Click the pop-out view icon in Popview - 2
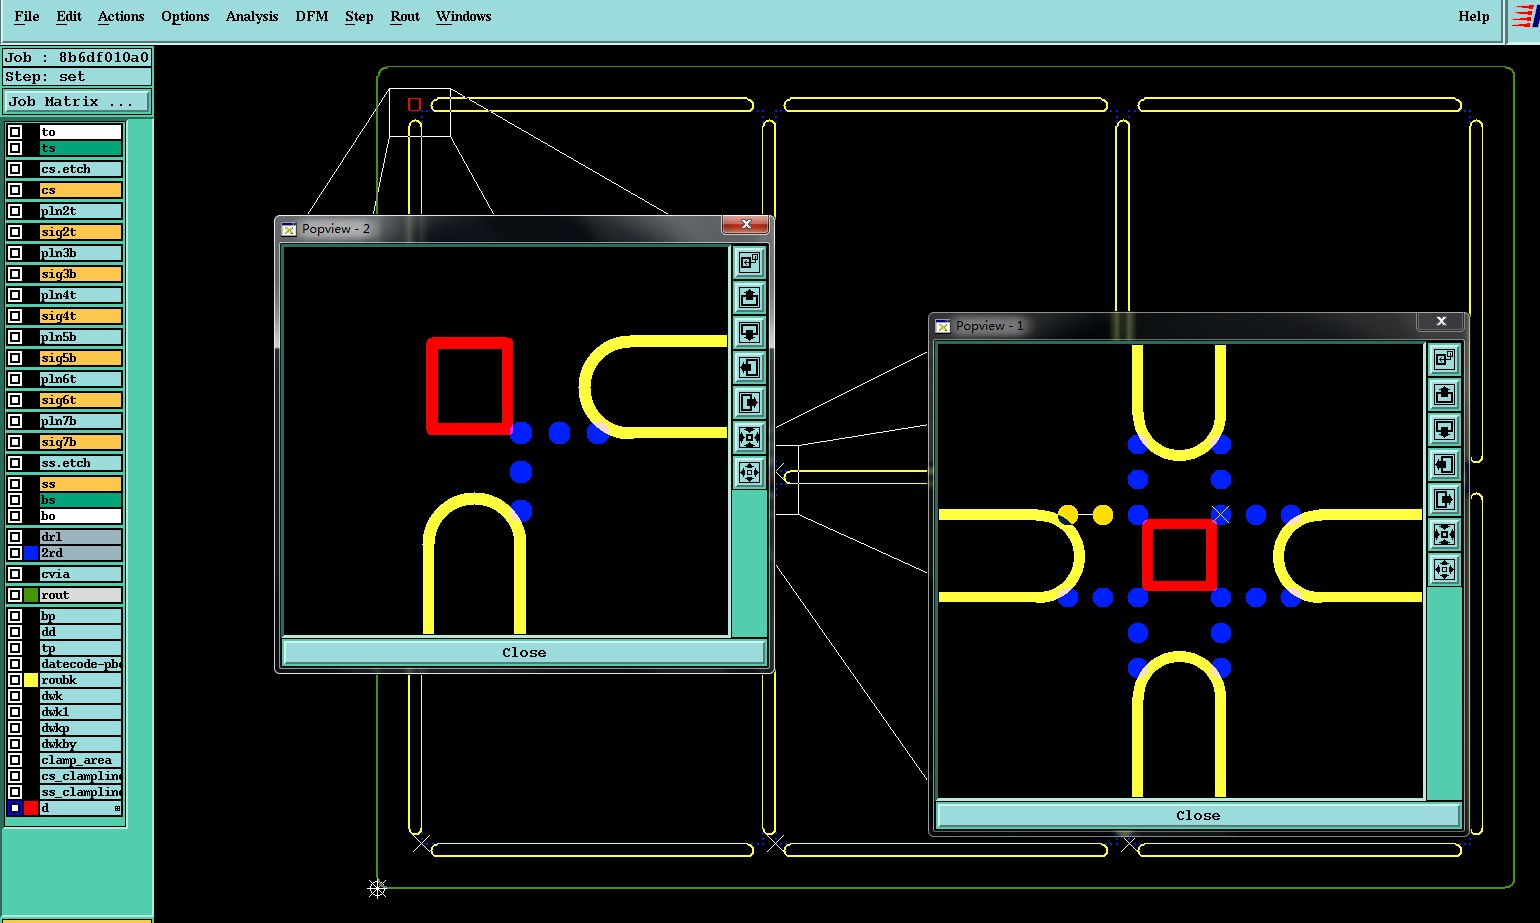Image resolution: width=1540 pixels, height=923 pixels. click(749, 262)
